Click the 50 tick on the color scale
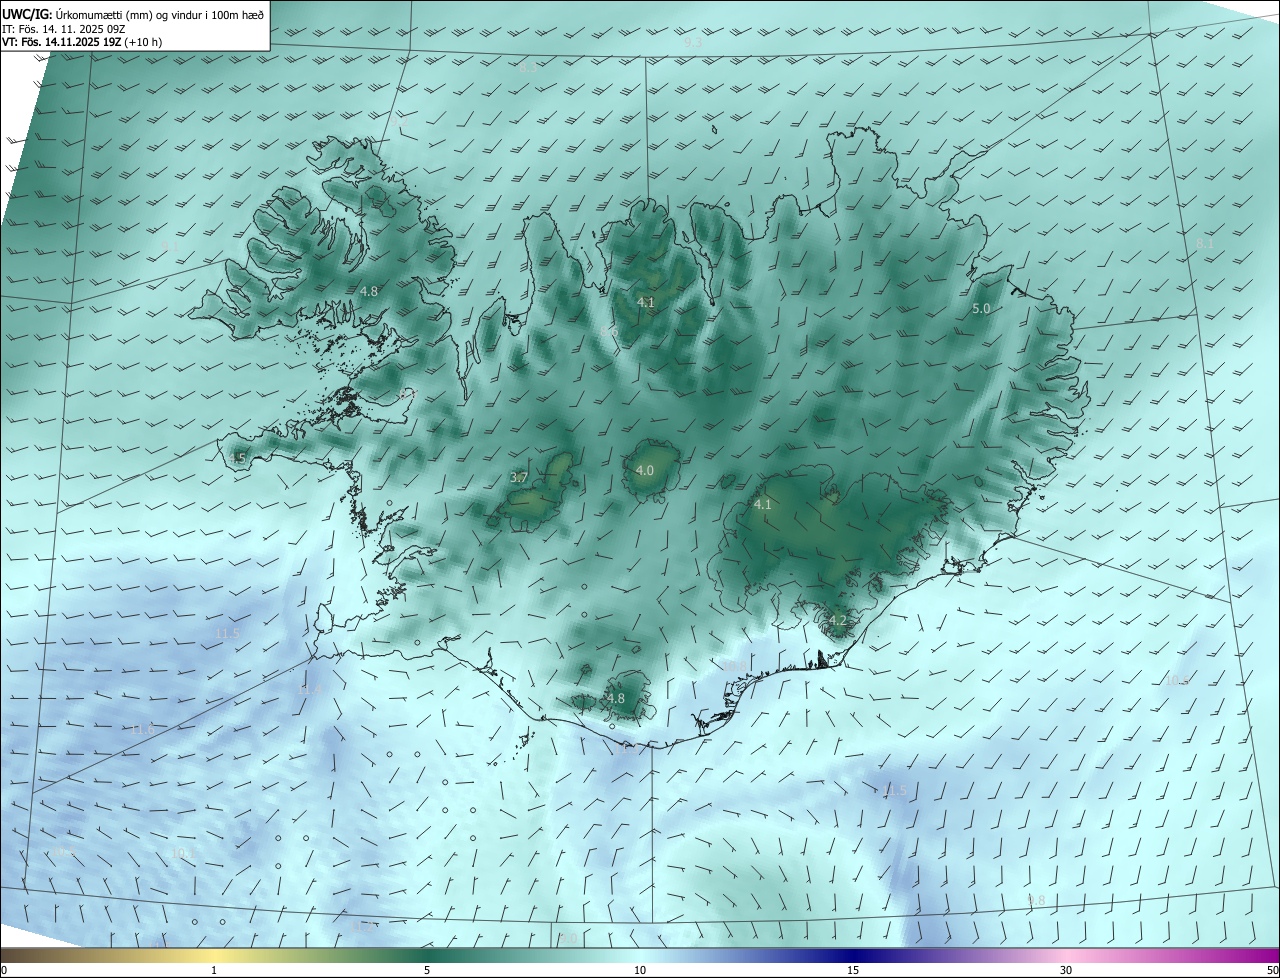The width and height of the screenshot is (1280, 978). click(x=1272, y=970)
